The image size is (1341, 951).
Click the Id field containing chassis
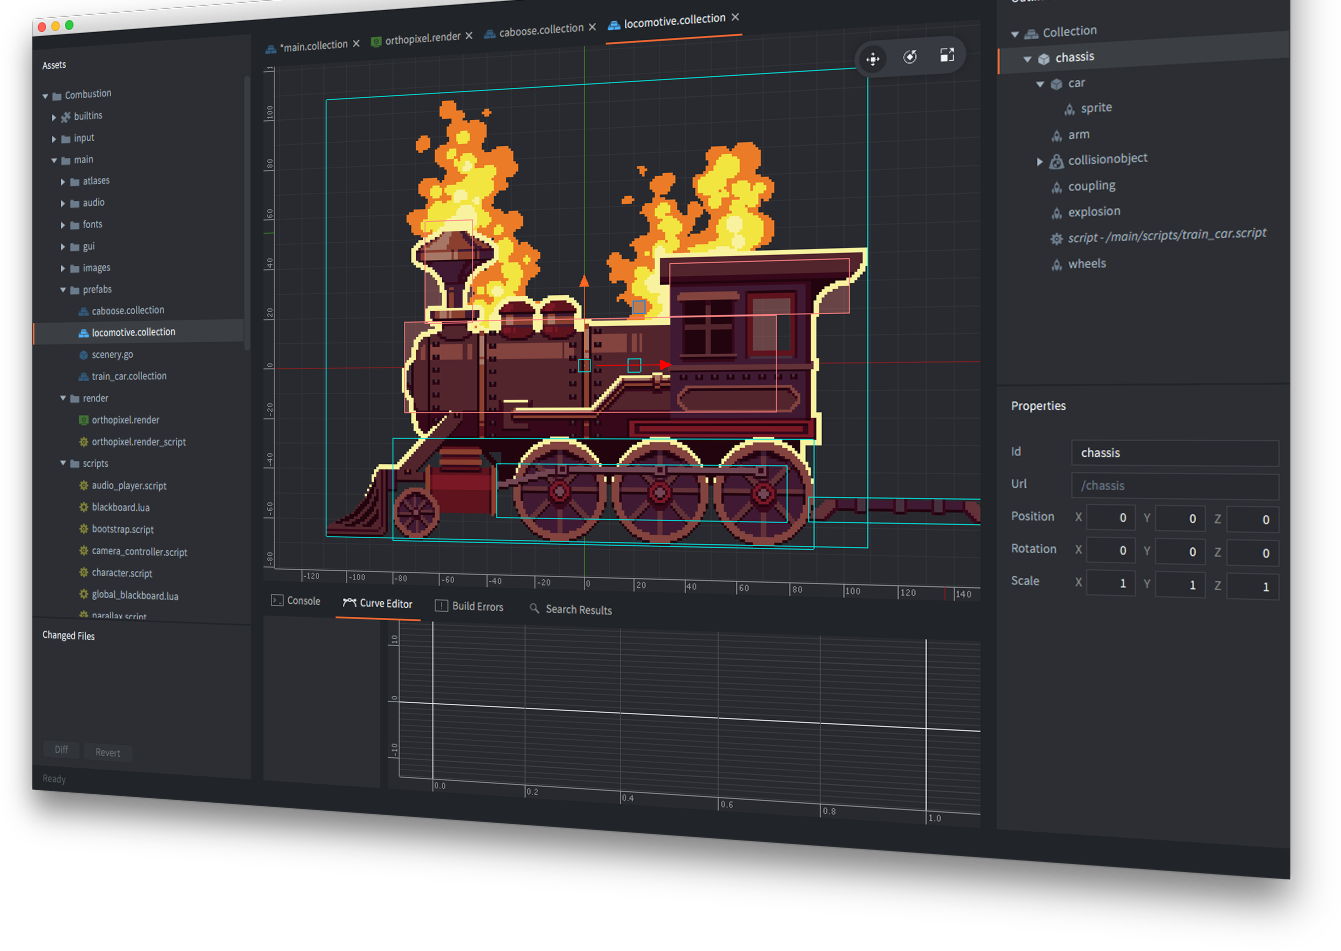coord(1175,453)
